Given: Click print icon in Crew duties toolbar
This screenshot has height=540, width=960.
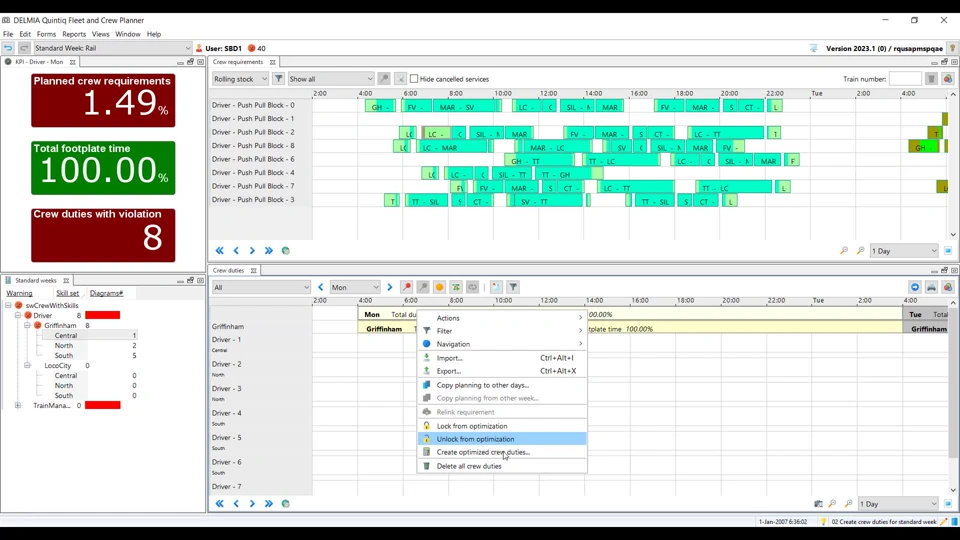Looking at the screenshot, I should tap(931, 287).
